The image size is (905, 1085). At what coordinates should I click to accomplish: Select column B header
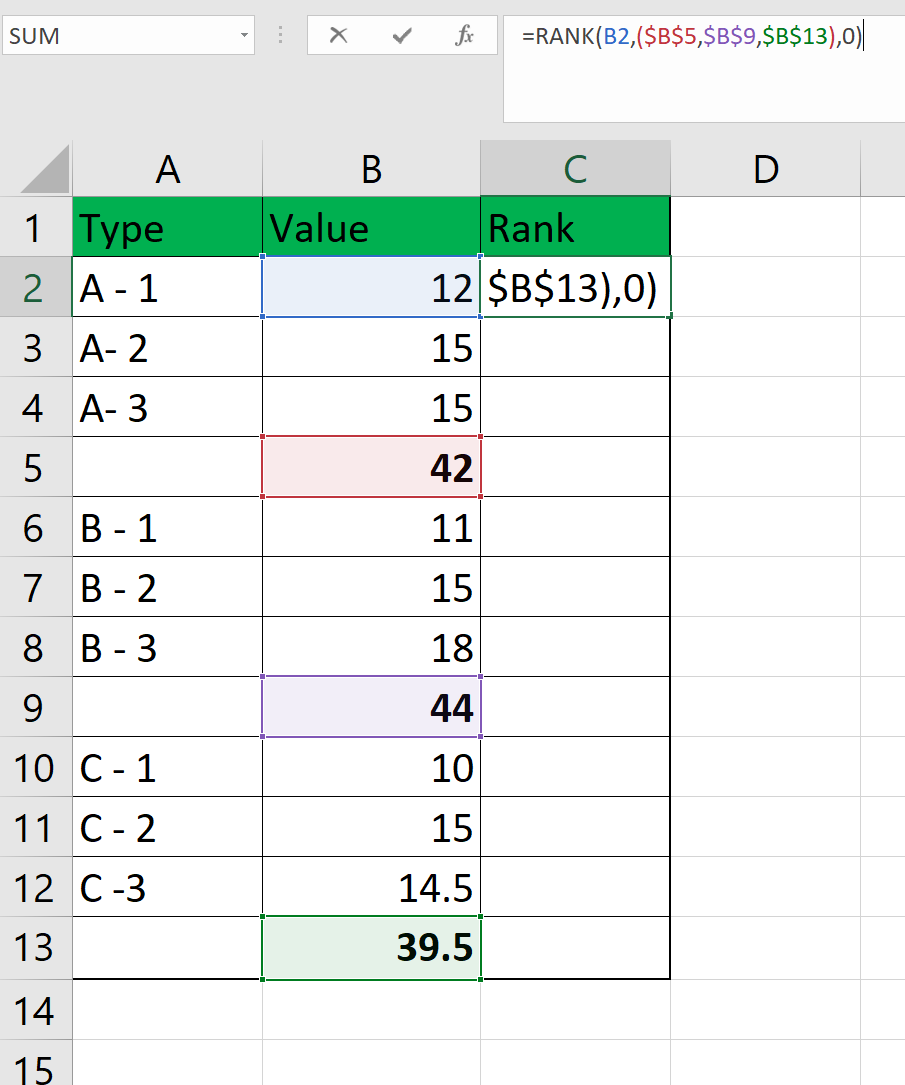click(371, 169)
